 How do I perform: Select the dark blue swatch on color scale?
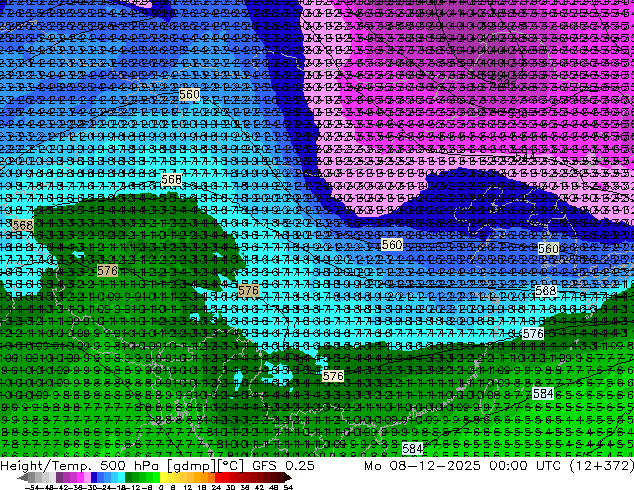coord(94,478)
